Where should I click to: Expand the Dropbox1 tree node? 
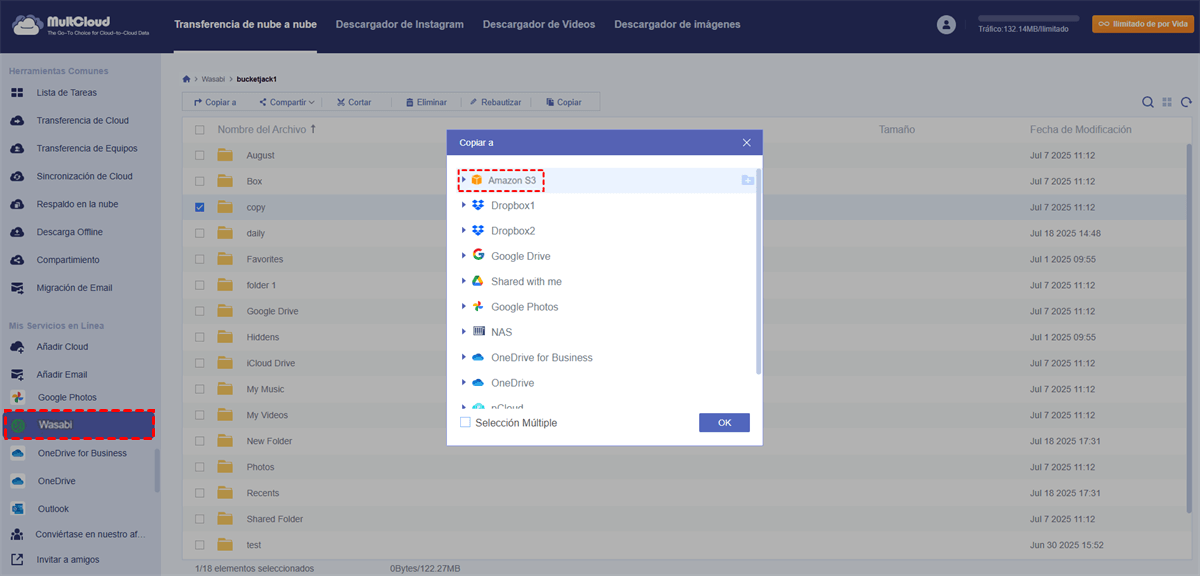(464, 205)
